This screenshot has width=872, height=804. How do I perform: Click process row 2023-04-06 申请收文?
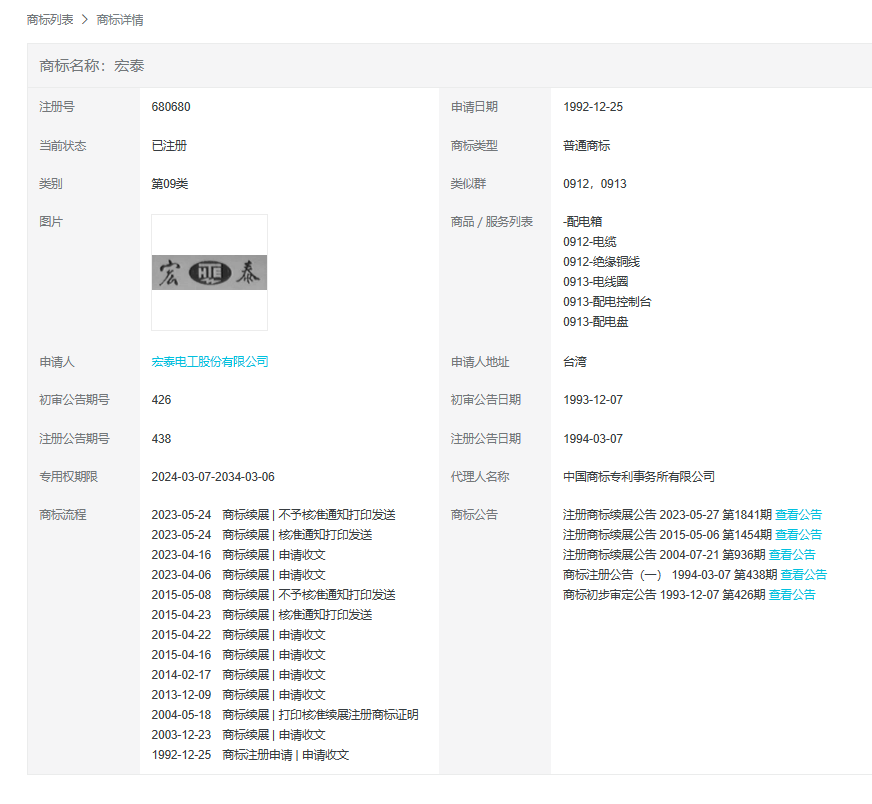[x=238, y=575]
